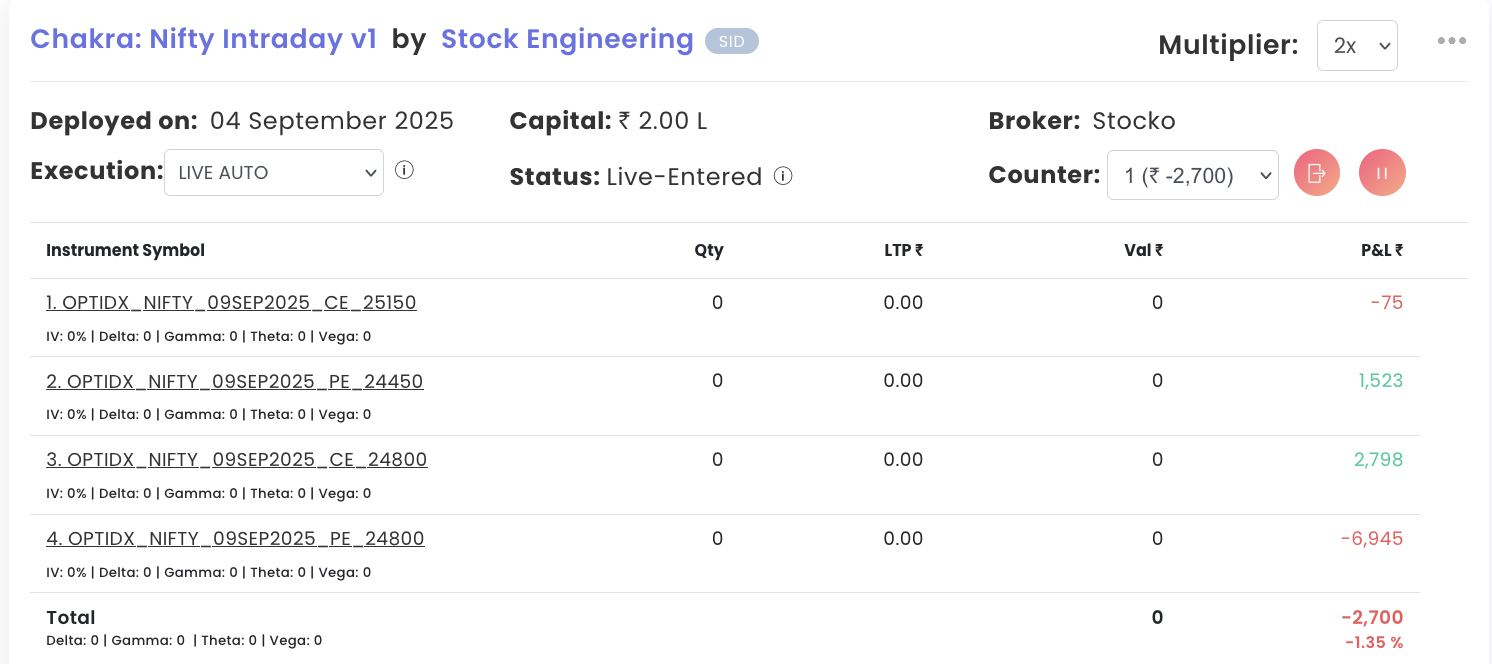Click the exit position icon button
1492x664 pixels.
(1316, 173)
